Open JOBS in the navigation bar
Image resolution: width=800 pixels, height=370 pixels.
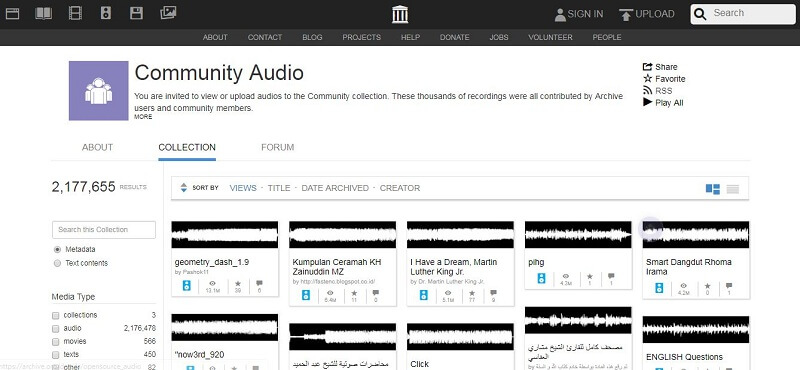tap(499, 37)
